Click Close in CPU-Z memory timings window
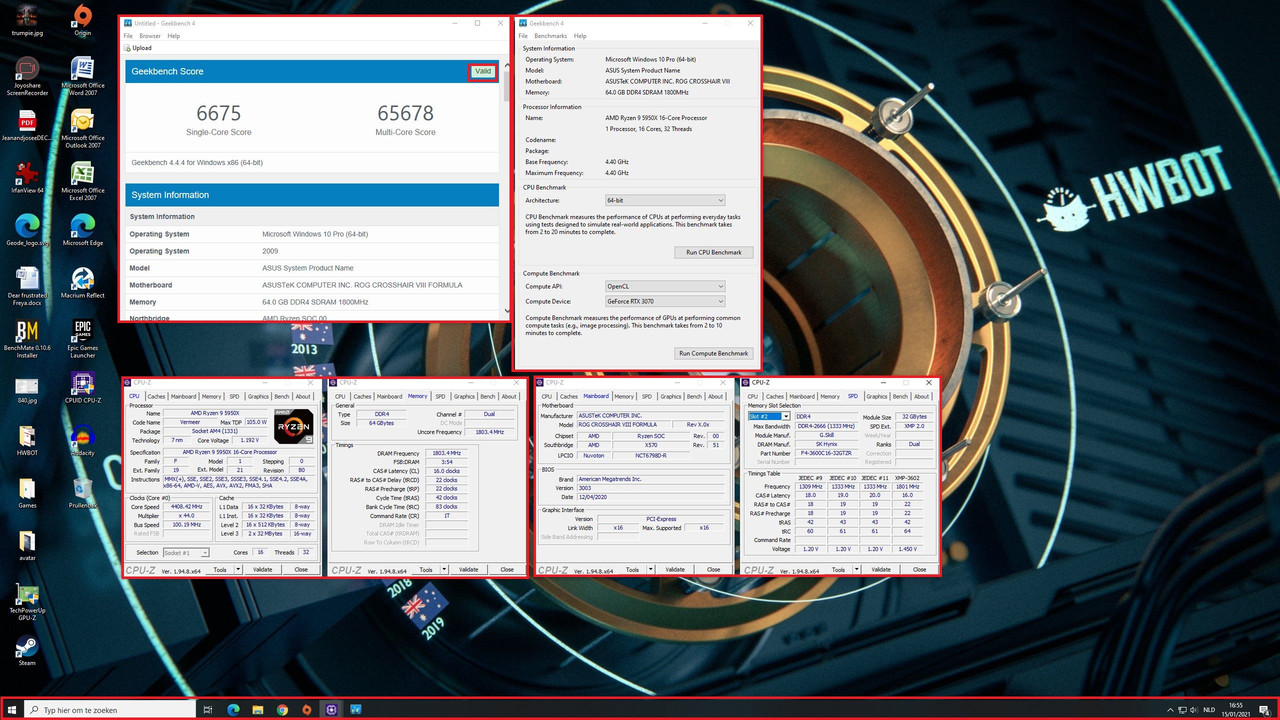The height and width of the screenshot is (720, 1280). click(507, 569)
